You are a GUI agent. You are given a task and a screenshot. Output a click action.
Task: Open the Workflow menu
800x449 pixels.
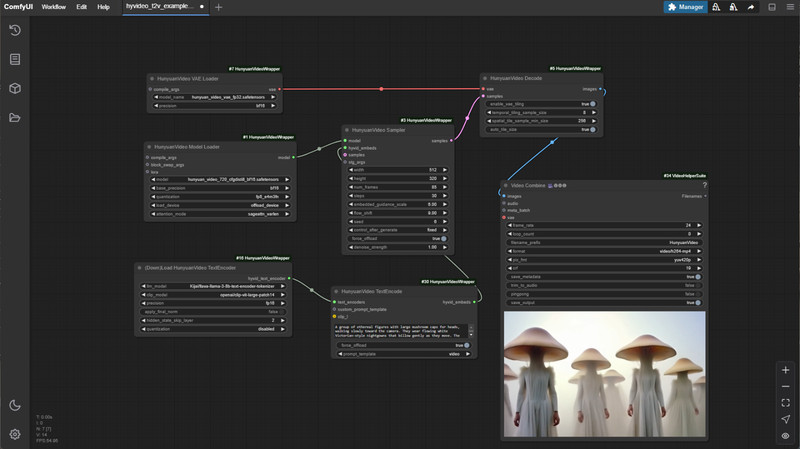click(54, 7)
